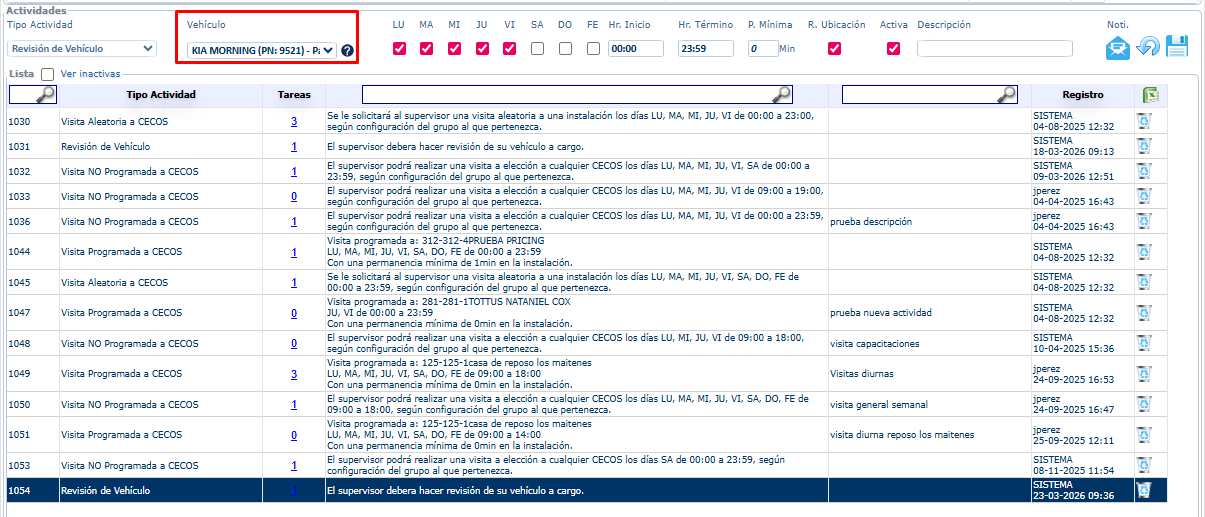1205x517 pixels.
Task: Open the Tipo Actividad dropdown
Action: (83, 48)
